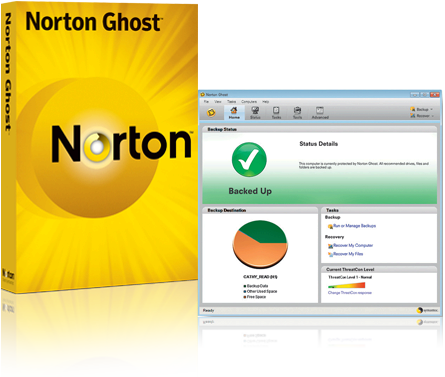
Task: Open the Computers menu
Action: 249,102
